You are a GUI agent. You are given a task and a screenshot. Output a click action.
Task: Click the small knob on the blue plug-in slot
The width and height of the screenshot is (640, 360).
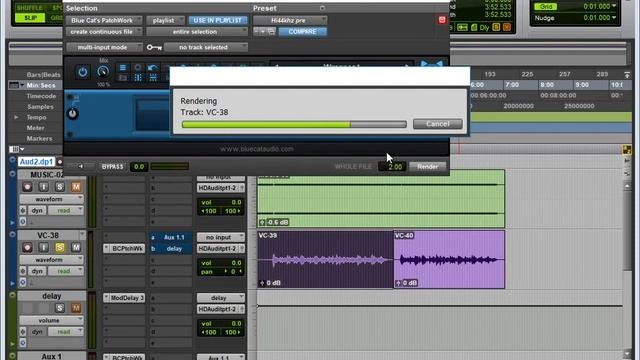pyautogui.click(x=73, y=113)
